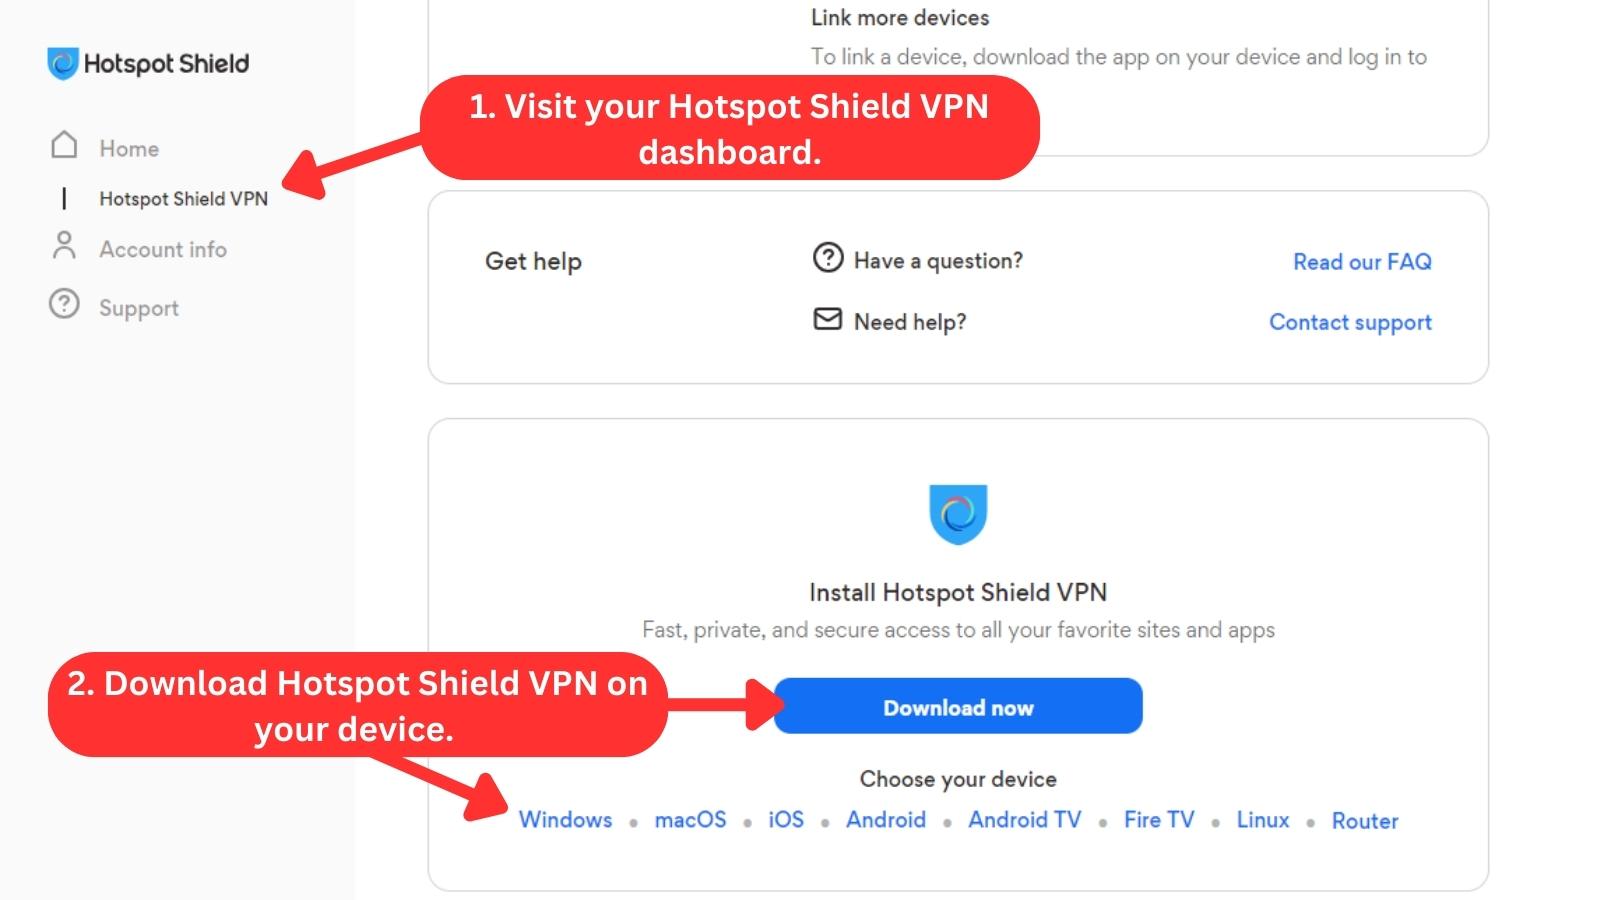This screenshot has width=1600, height=900.
Task: Open the Router setup link
Action: (x=1365, y=821)
